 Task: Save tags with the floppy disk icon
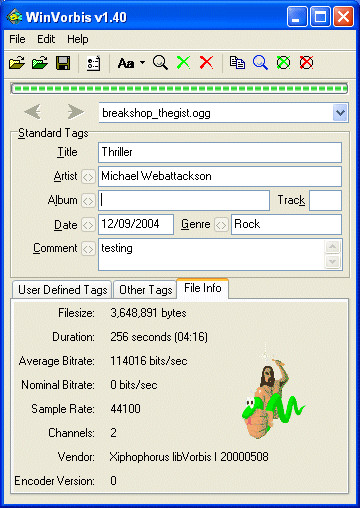tap(63, 63)
